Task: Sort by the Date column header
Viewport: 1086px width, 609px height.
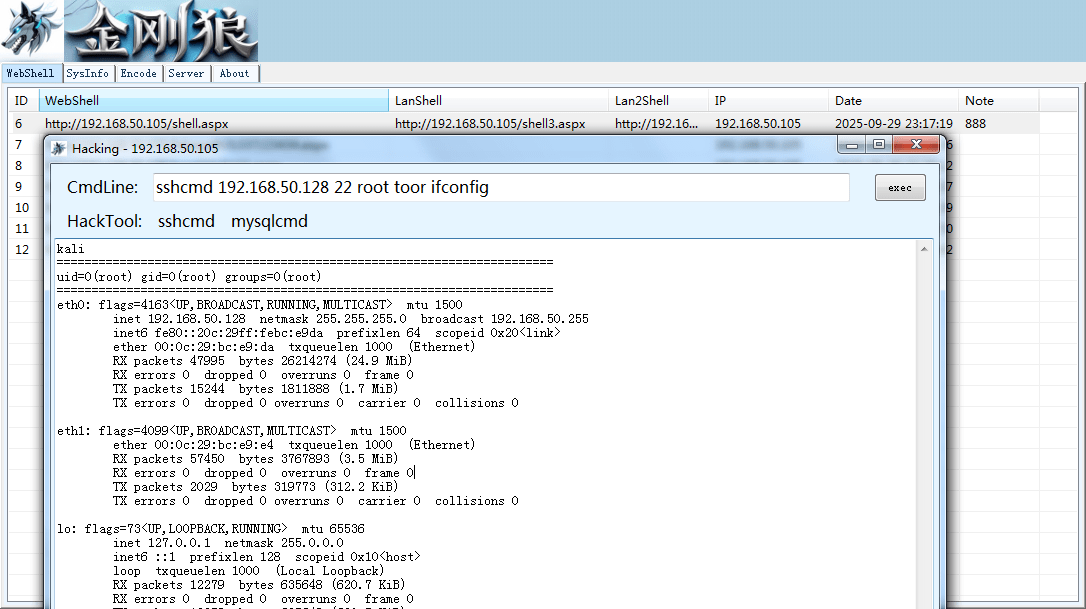Action: 893,100
